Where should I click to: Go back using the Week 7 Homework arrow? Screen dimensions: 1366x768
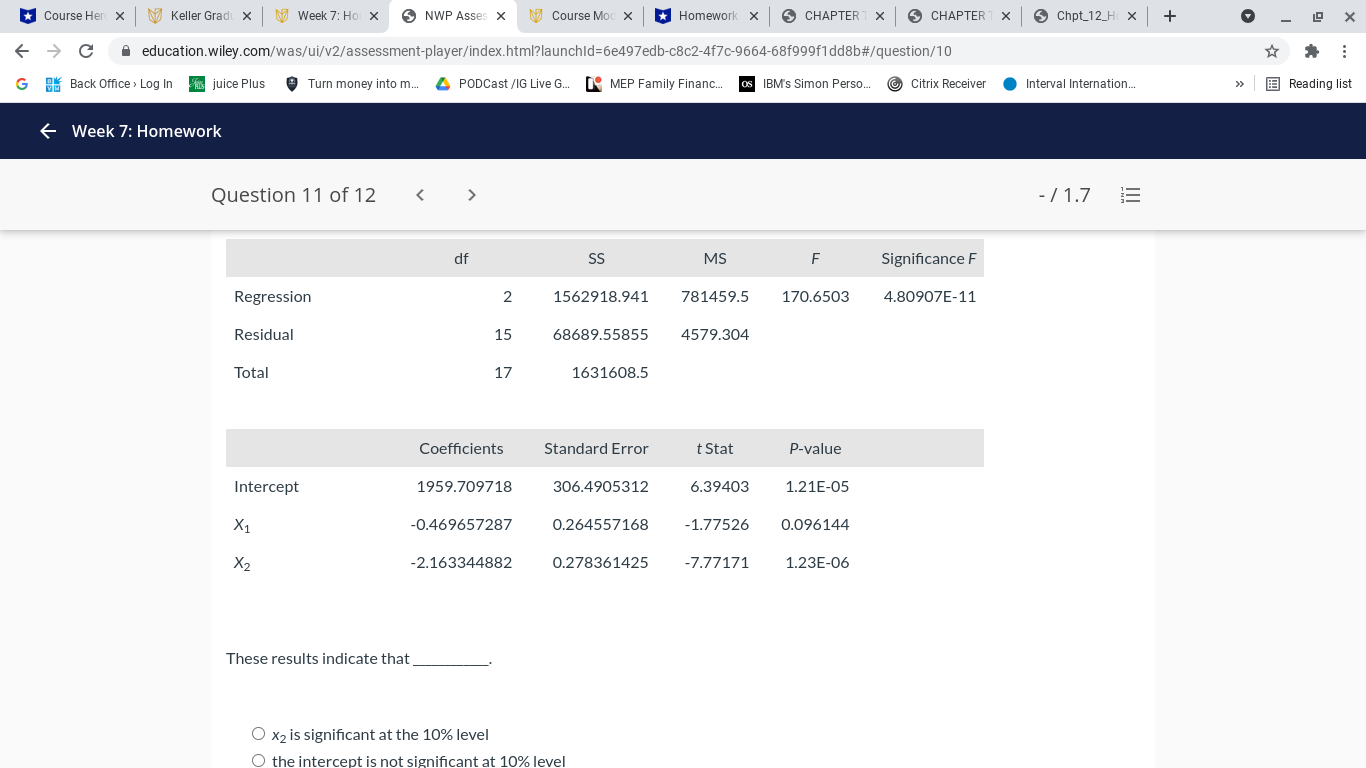click(48, 131)
